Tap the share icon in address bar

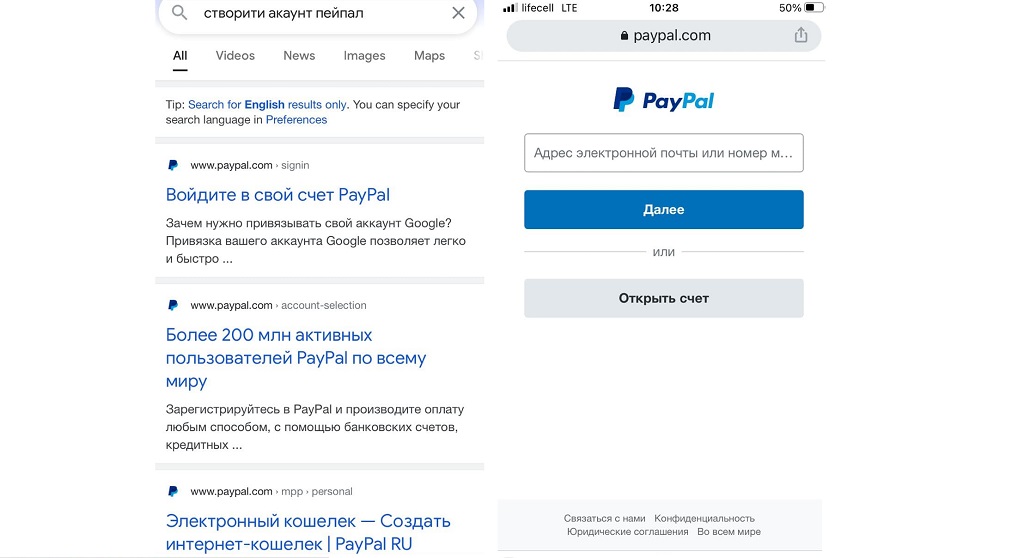tap(801, 35)
